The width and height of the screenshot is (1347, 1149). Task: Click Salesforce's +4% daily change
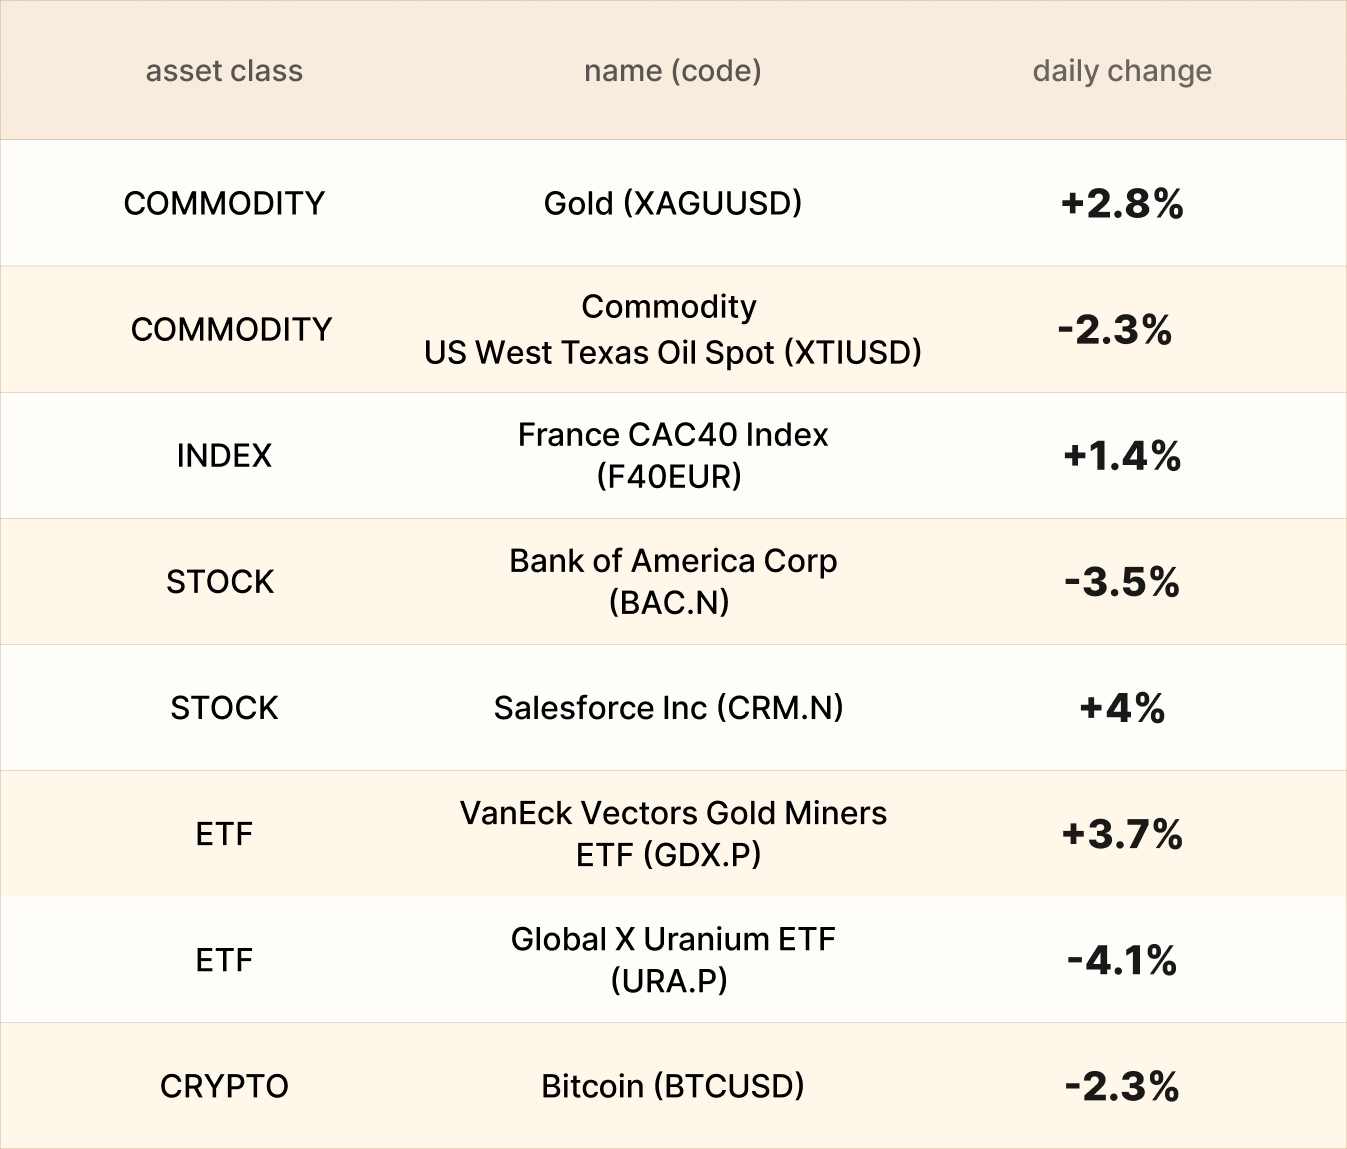coord(1122,708)
